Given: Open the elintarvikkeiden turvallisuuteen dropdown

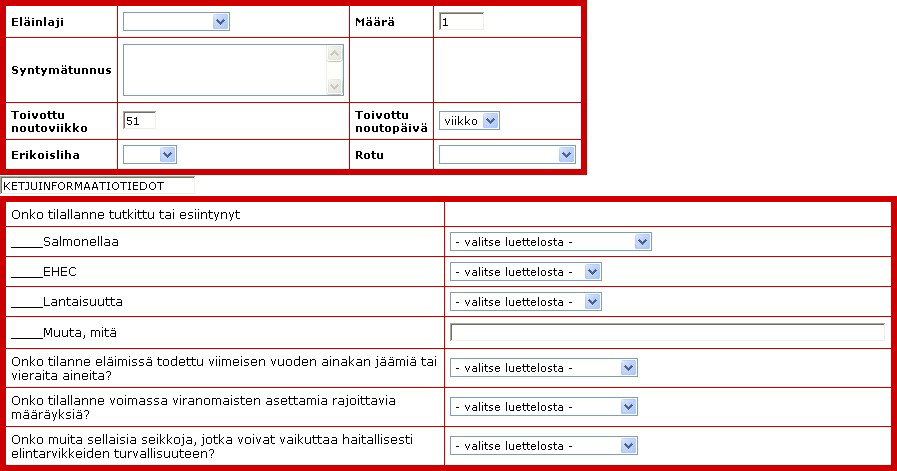Looking at the screenshot, I should coord(543,446).
